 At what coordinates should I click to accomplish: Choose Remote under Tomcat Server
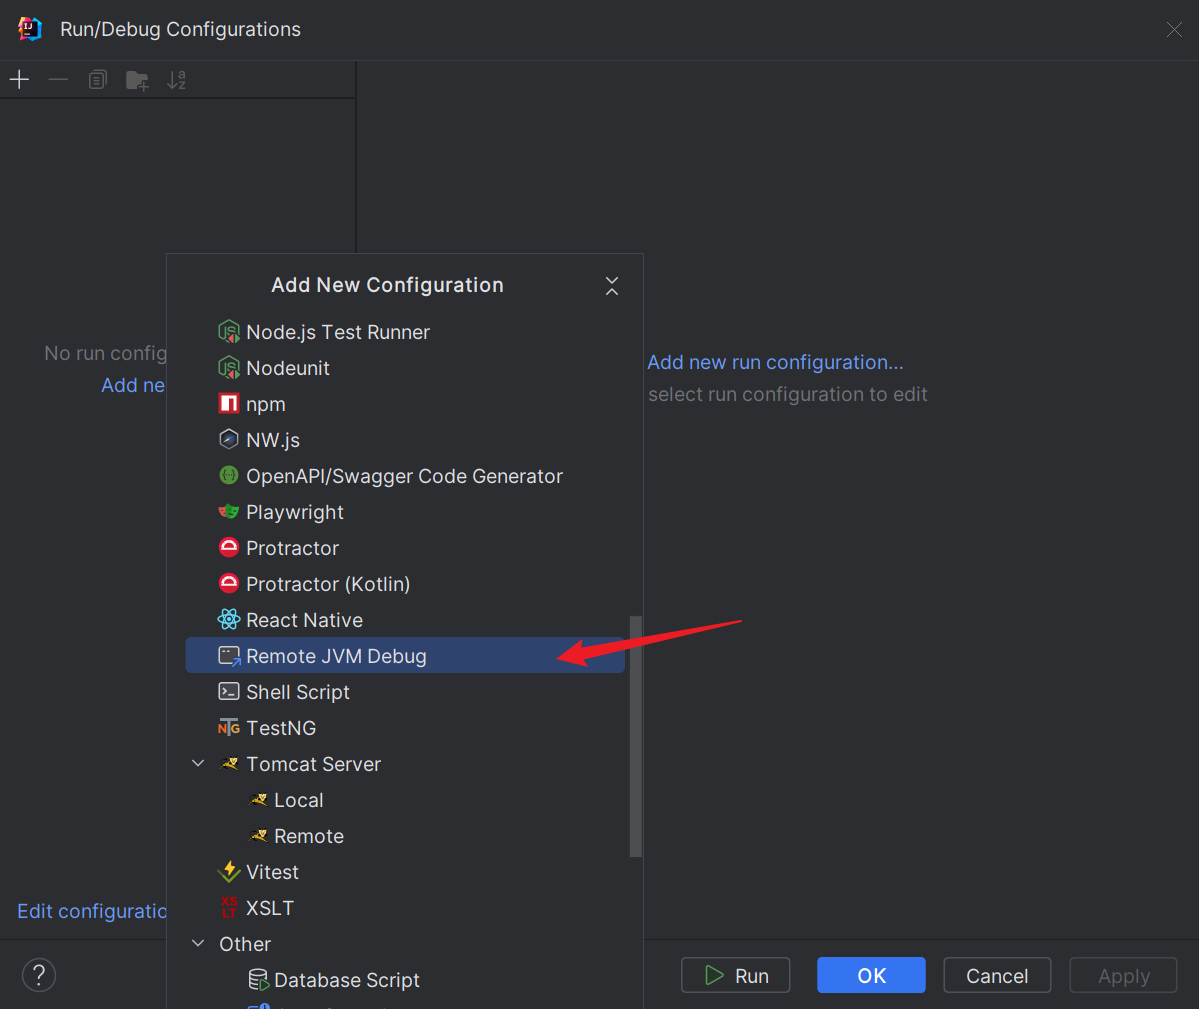[x=405, y=835]
